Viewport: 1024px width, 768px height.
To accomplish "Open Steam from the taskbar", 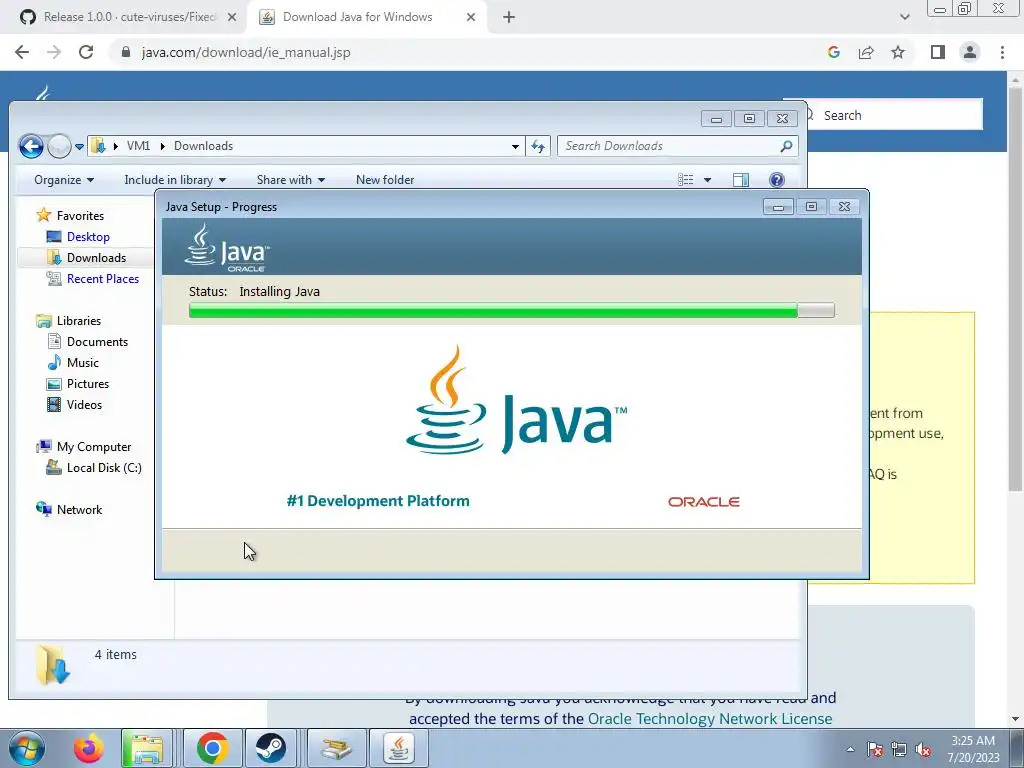I will coord(270,748).
